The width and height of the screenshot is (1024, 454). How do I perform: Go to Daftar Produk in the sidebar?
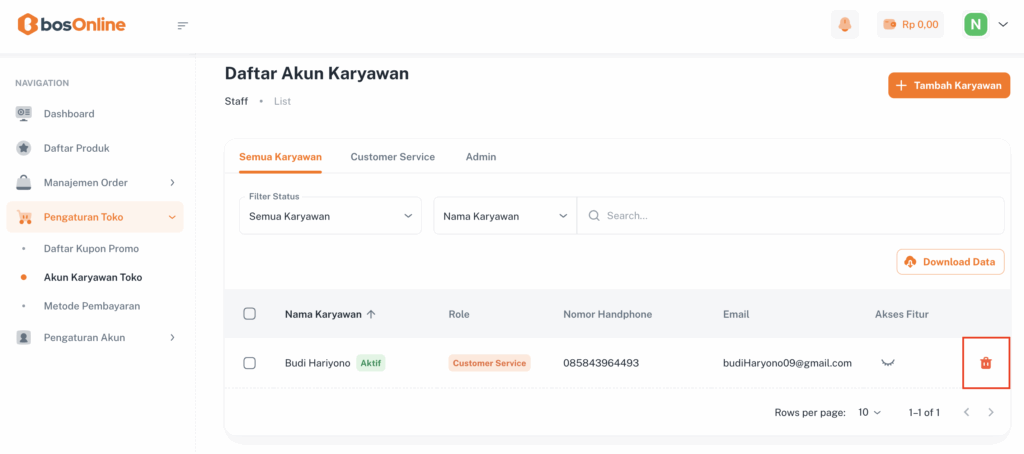pyautogui.click(x=76, y=148)
